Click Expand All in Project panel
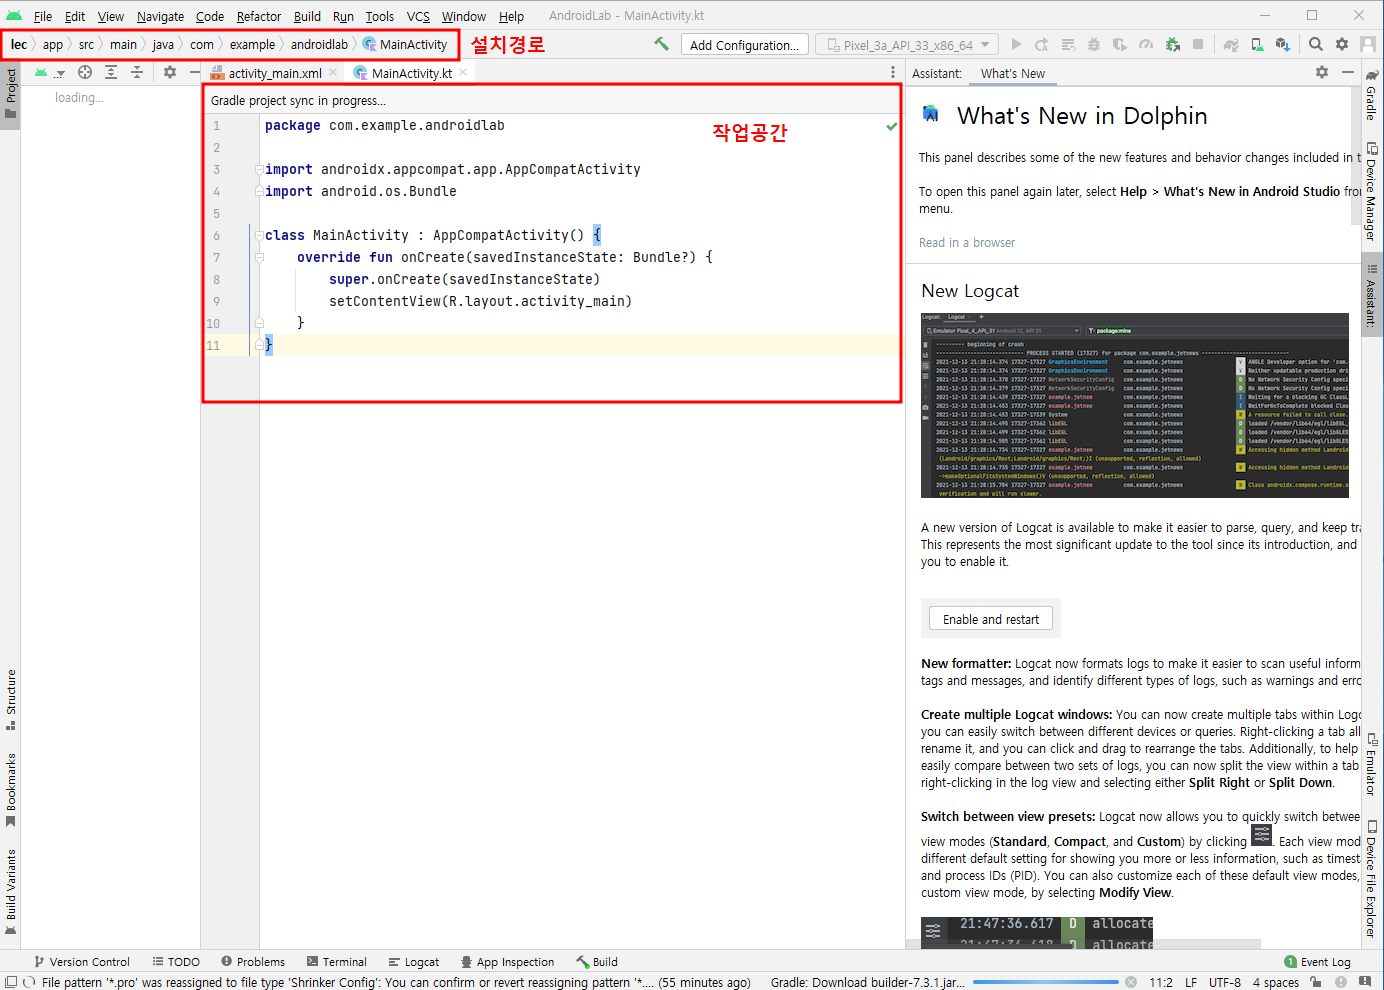Image resolution: width=1384 pixels, height=990 pixels. [111, 72]
